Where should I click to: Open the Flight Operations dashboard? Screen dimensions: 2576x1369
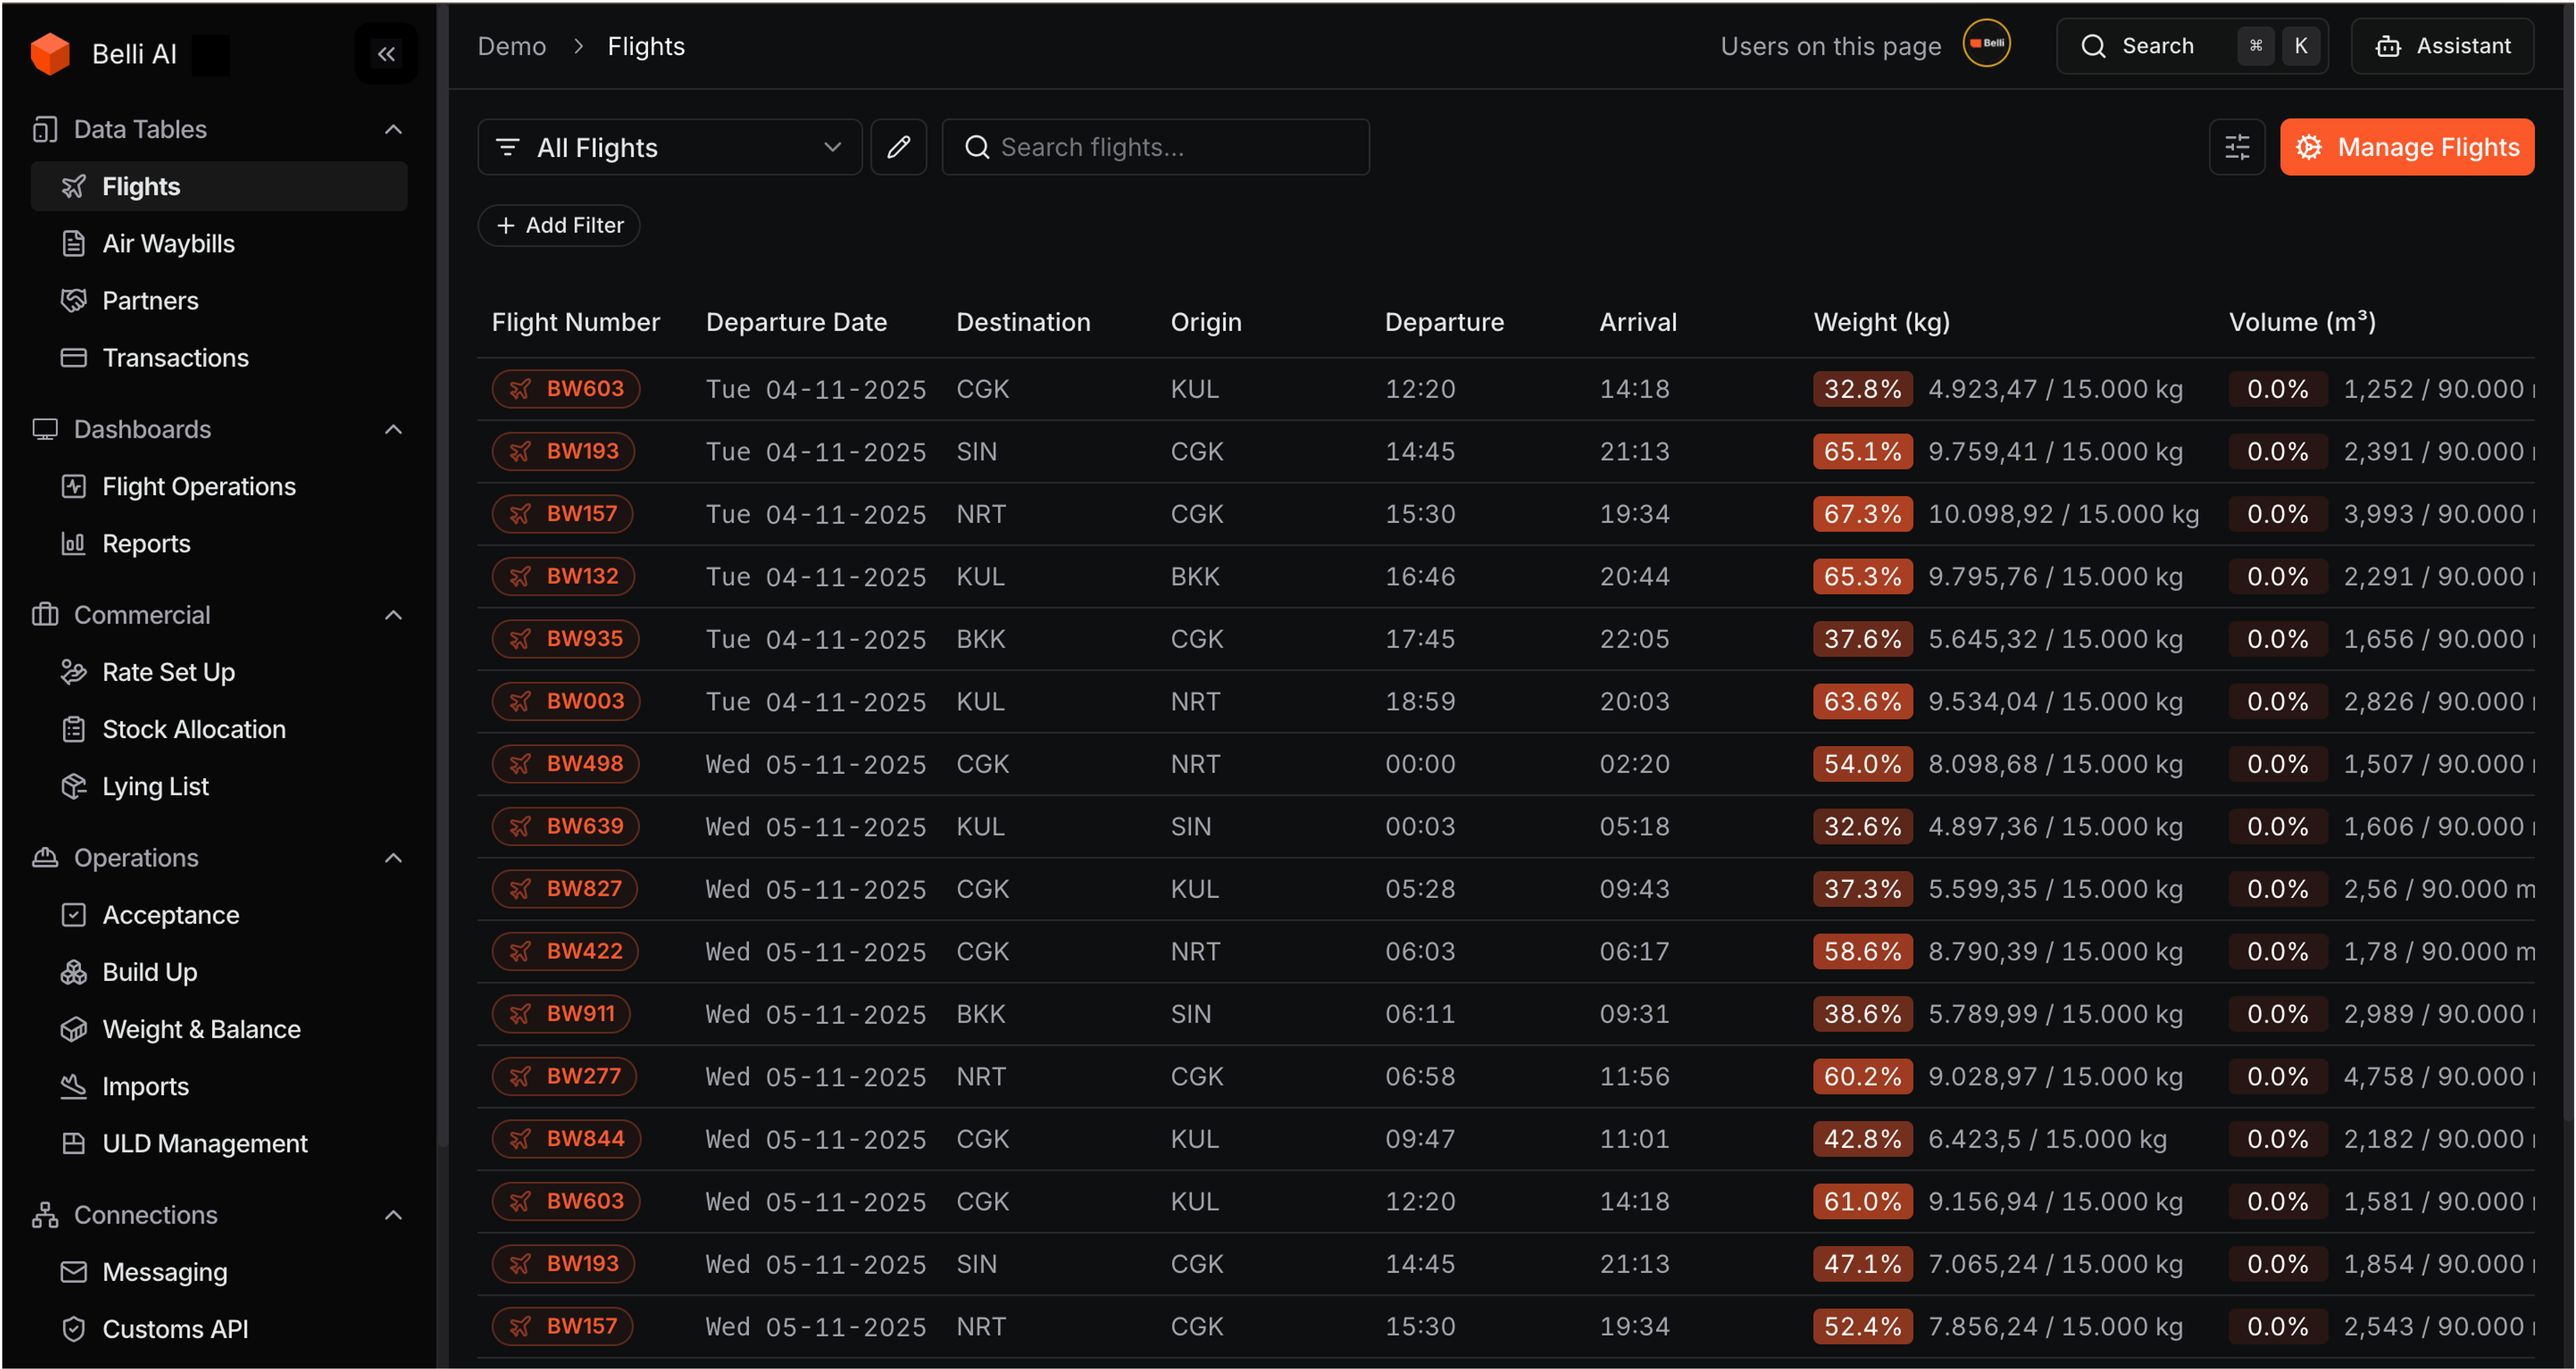point(198,486)
